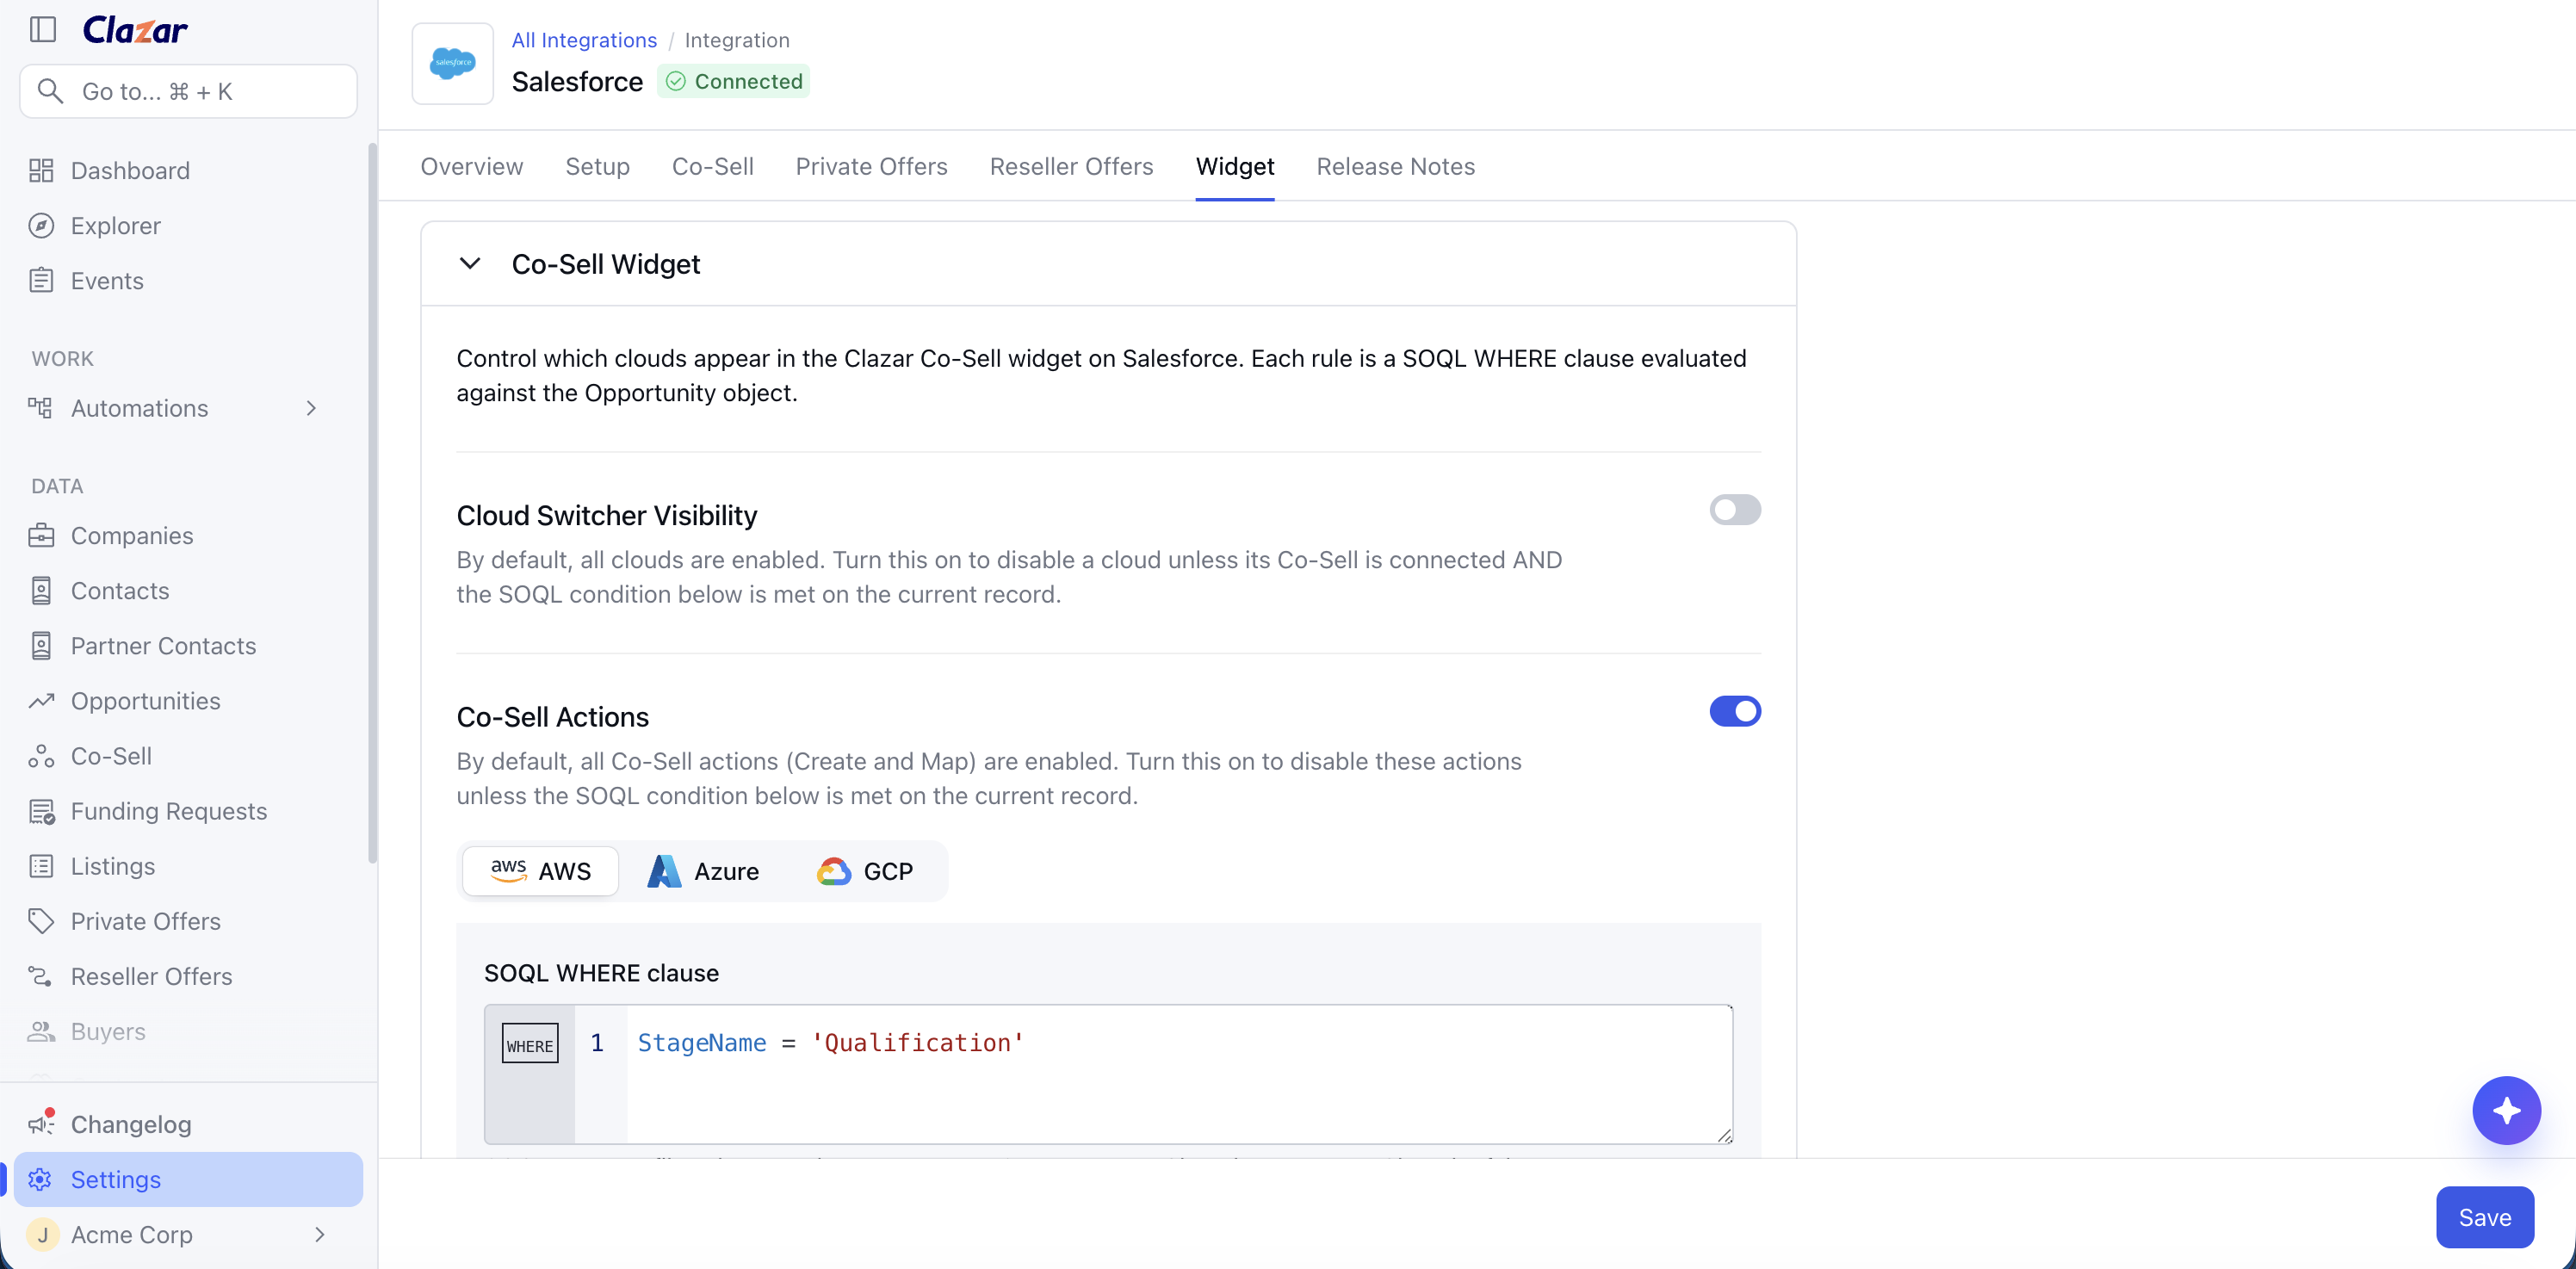Disable the Co-Sell Actions toggle
The width and height of the screenshot is (2576, 1269).
tap(1735, 711)
